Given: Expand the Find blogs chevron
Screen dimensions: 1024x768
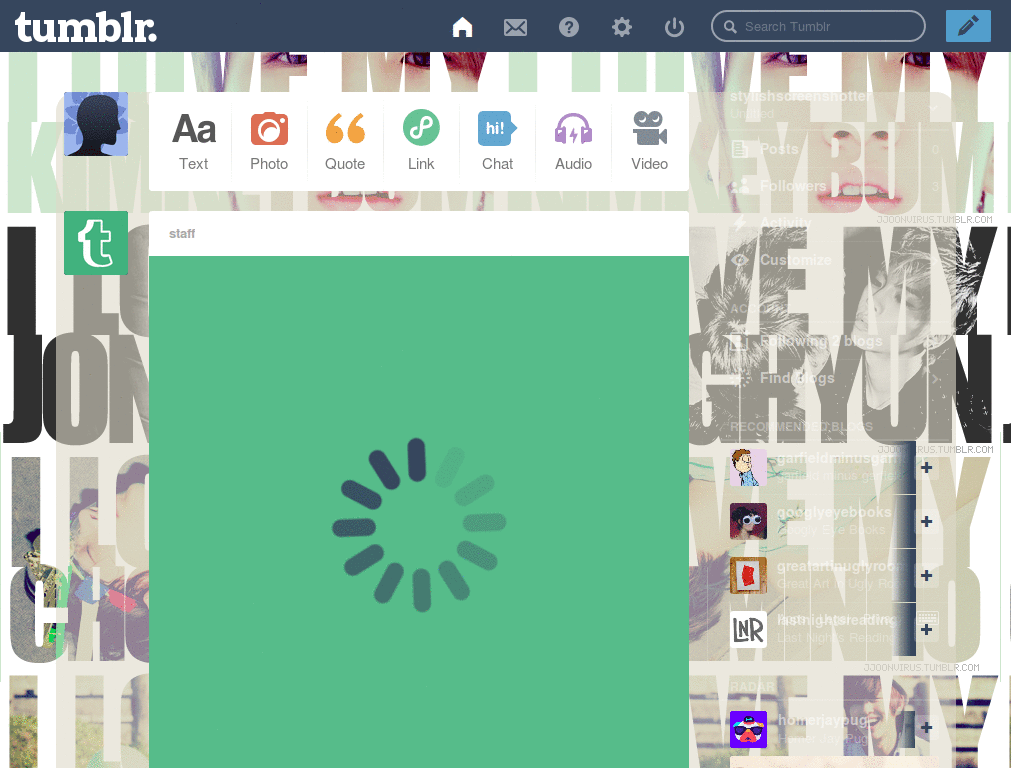Looking at the screenshot, I should pos(936,379).
